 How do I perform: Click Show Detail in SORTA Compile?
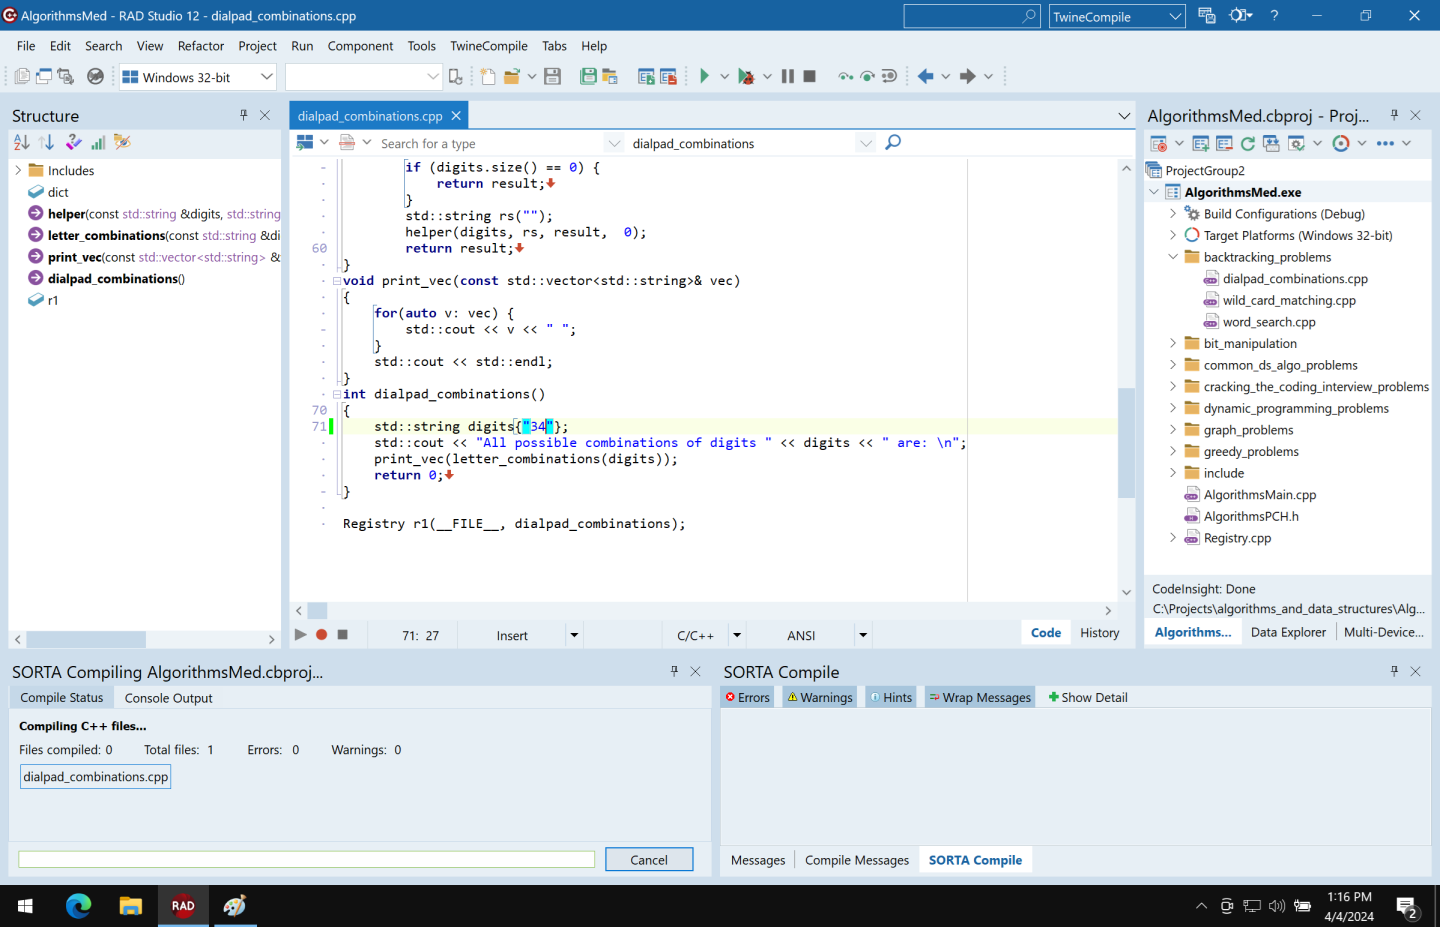pos(1087,698)
